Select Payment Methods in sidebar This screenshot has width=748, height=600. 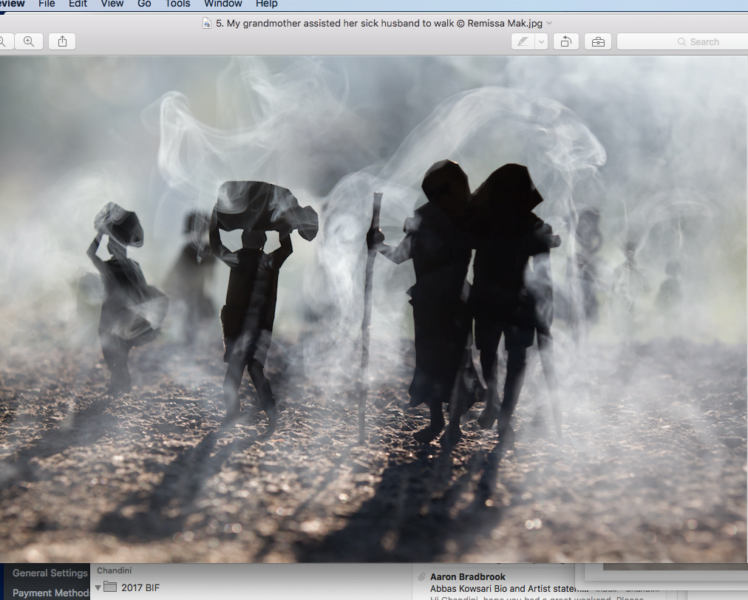coord(50,592)
